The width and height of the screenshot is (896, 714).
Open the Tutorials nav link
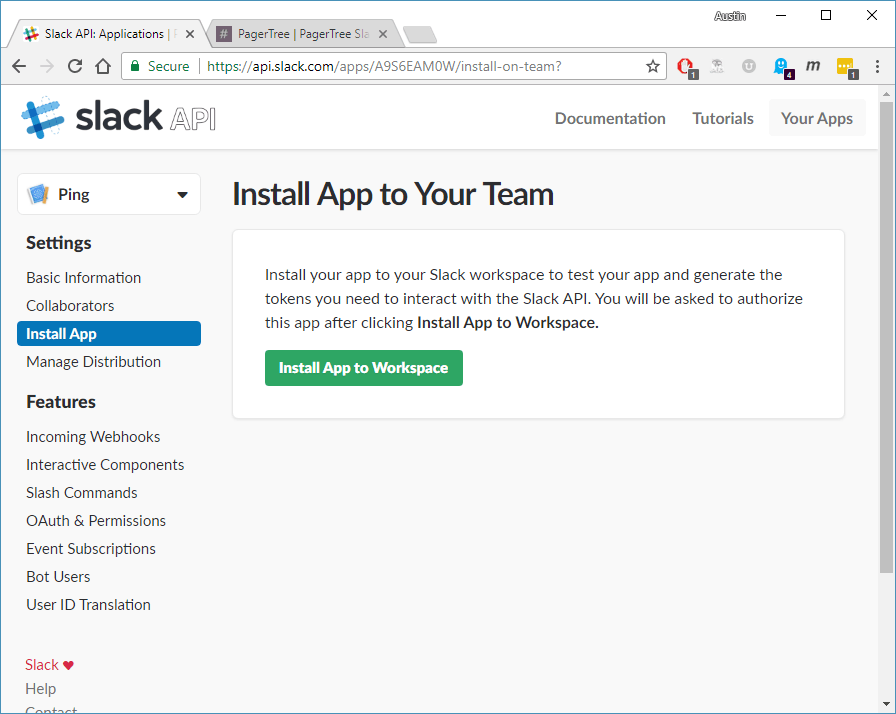pos(723,118)
